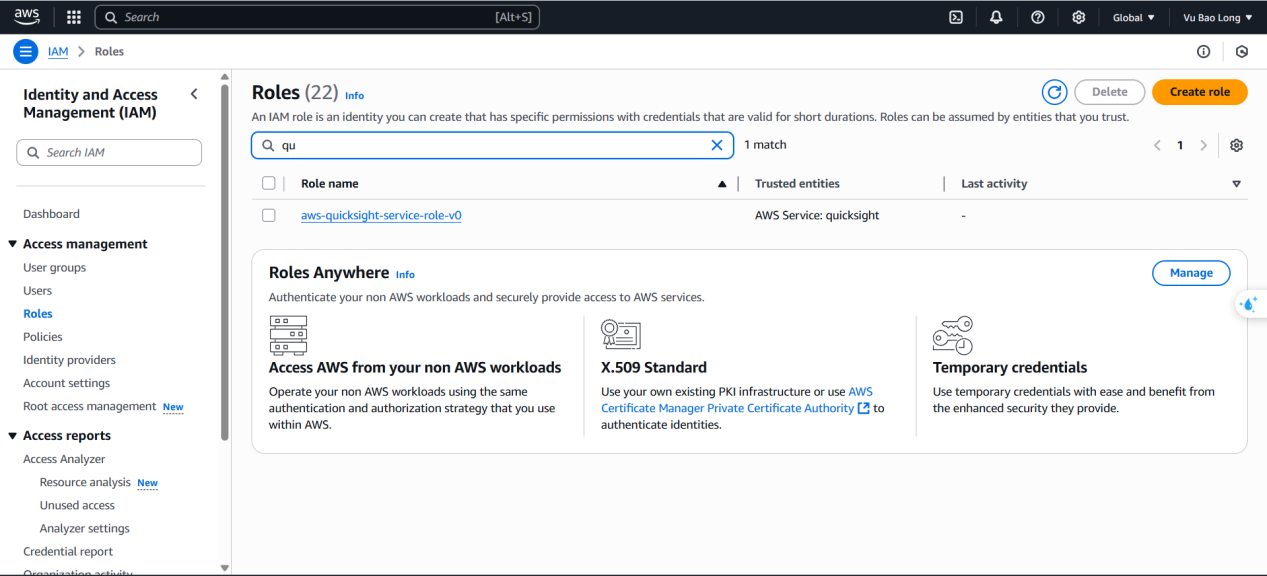The height and width of the screenshot is (576, 1267).
Task: Click the Delete button
Action: (1109, 92)
